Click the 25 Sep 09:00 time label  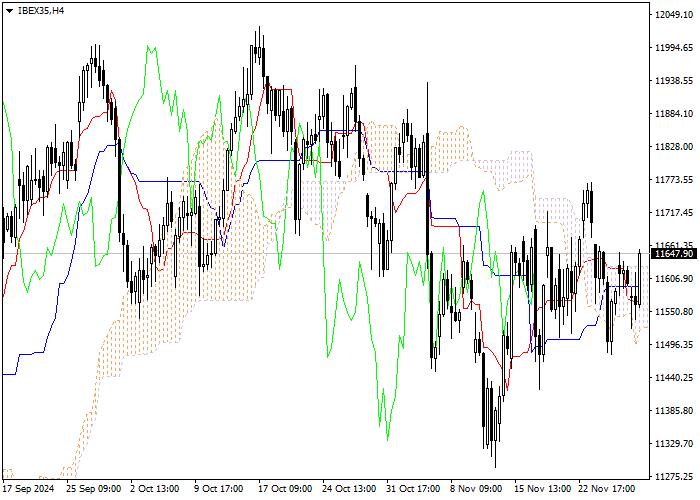[93, 489]
